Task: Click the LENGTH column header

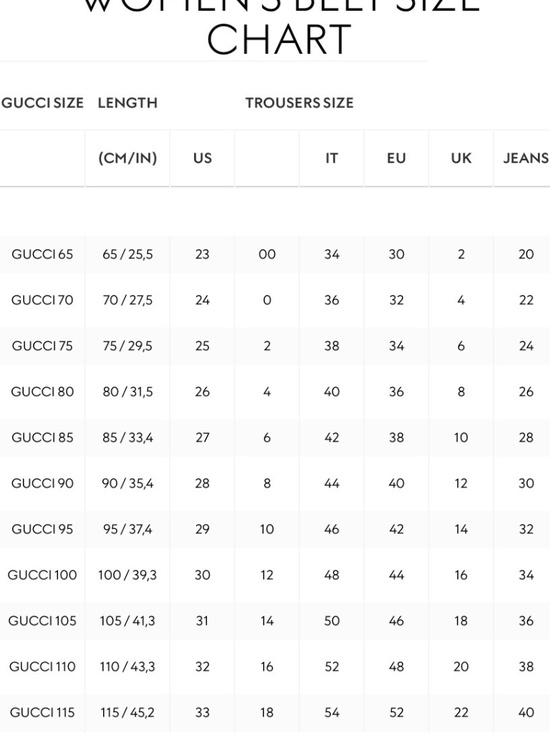Action: point(128,103)
